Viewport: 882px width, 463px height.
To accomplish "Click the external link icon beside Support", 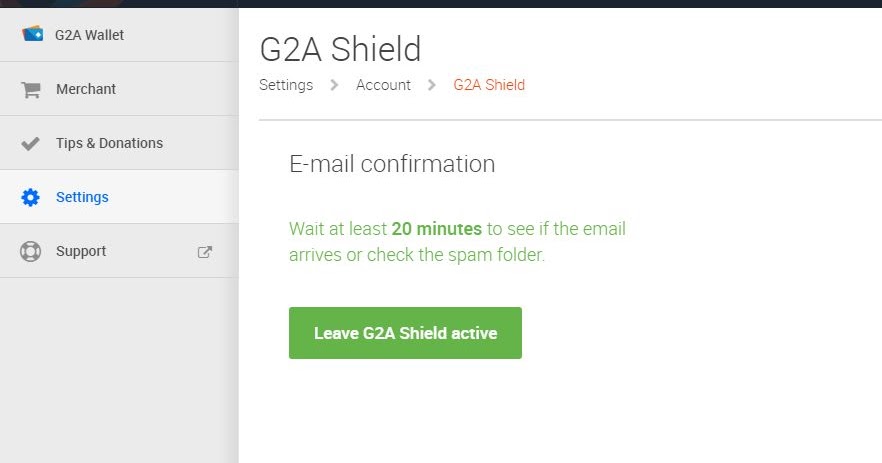I will (x=205, y=252).
